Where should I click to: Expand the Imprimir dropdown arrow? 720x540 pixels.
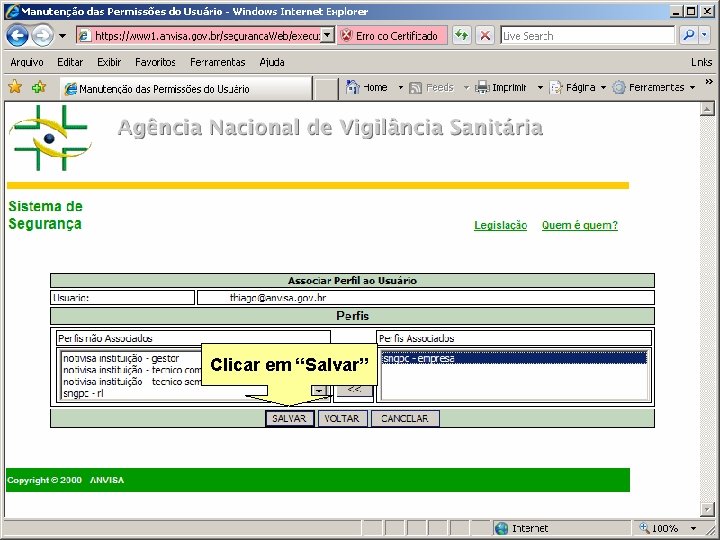(x=540, y=87)
